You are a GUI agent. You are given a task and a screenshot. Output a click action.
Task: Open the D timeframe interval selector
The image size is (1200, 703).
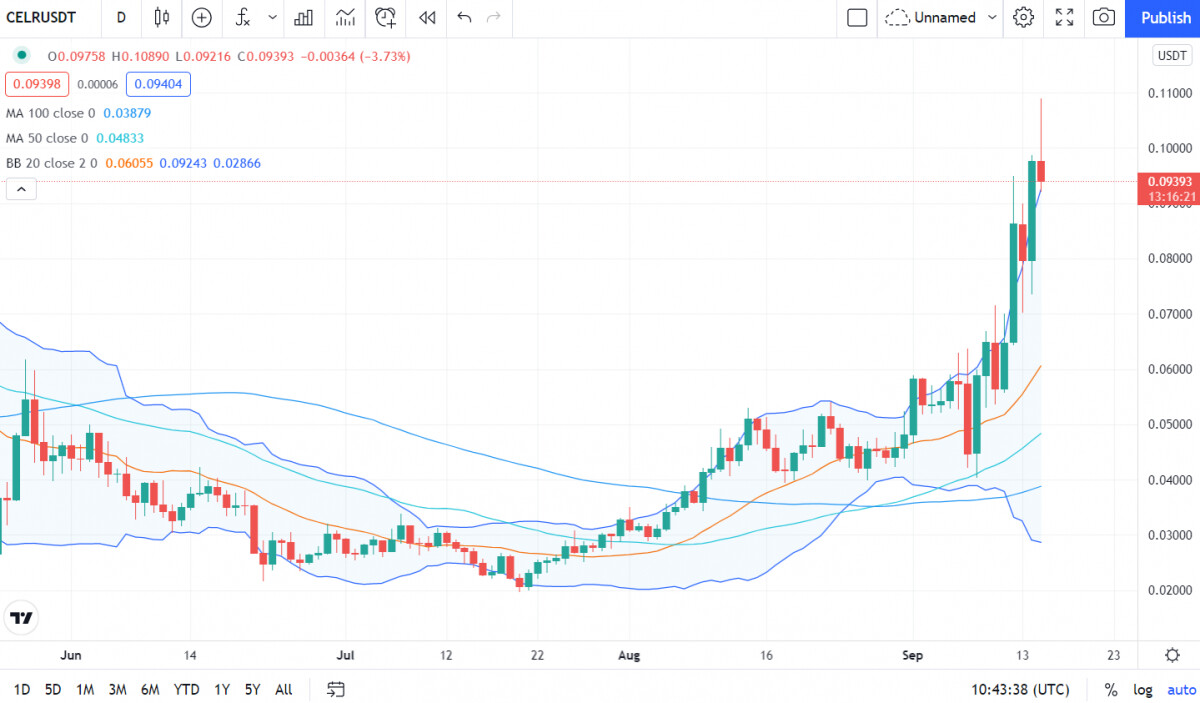pos(121,17)
